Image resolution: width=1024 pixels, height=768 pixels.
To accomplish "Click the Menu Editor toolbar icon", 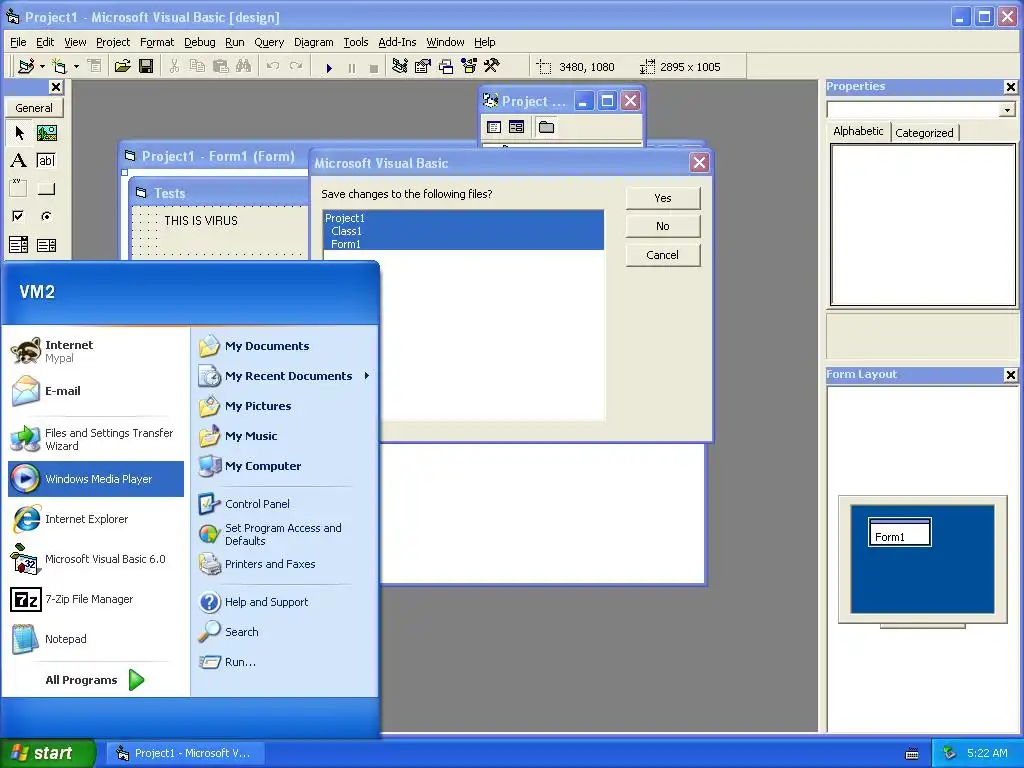I will [x=95, y=67].
